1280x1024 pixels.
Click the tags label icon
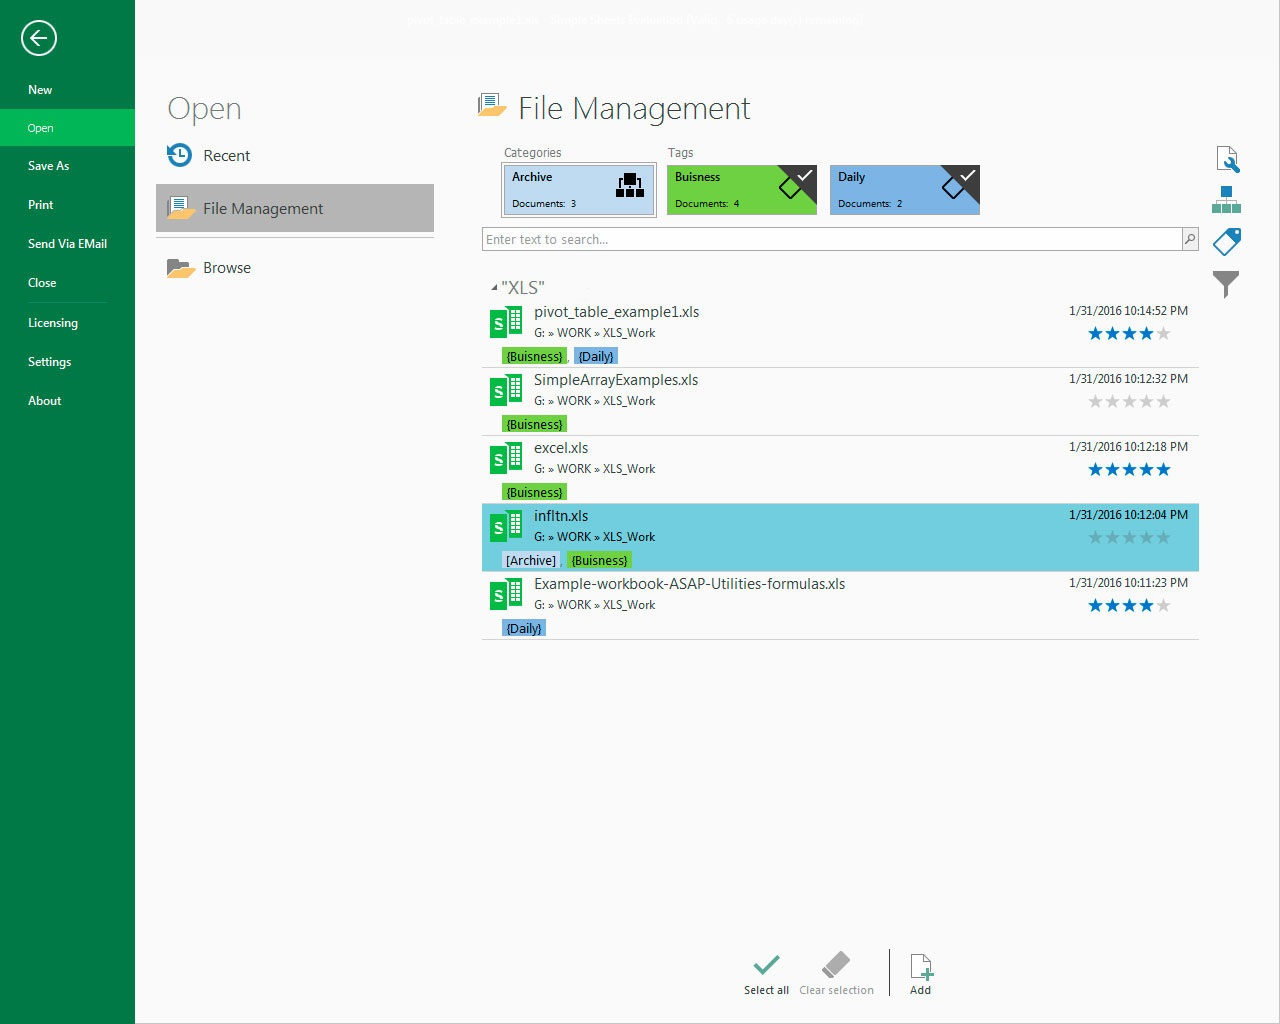tap(1226, 242)
